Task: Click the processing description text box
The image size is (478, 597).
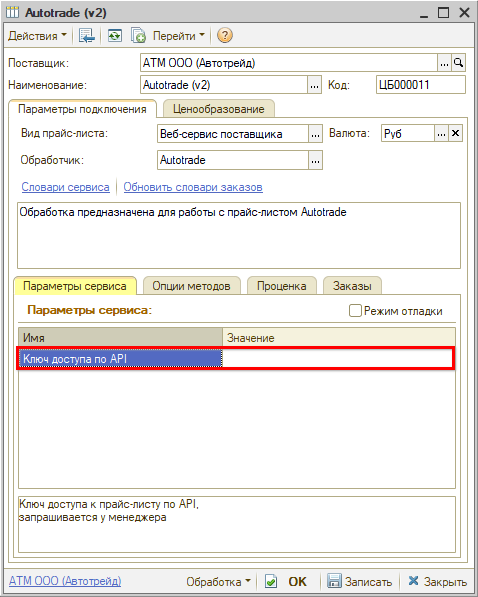Action: pyautogui.click(x=239, y=235)
